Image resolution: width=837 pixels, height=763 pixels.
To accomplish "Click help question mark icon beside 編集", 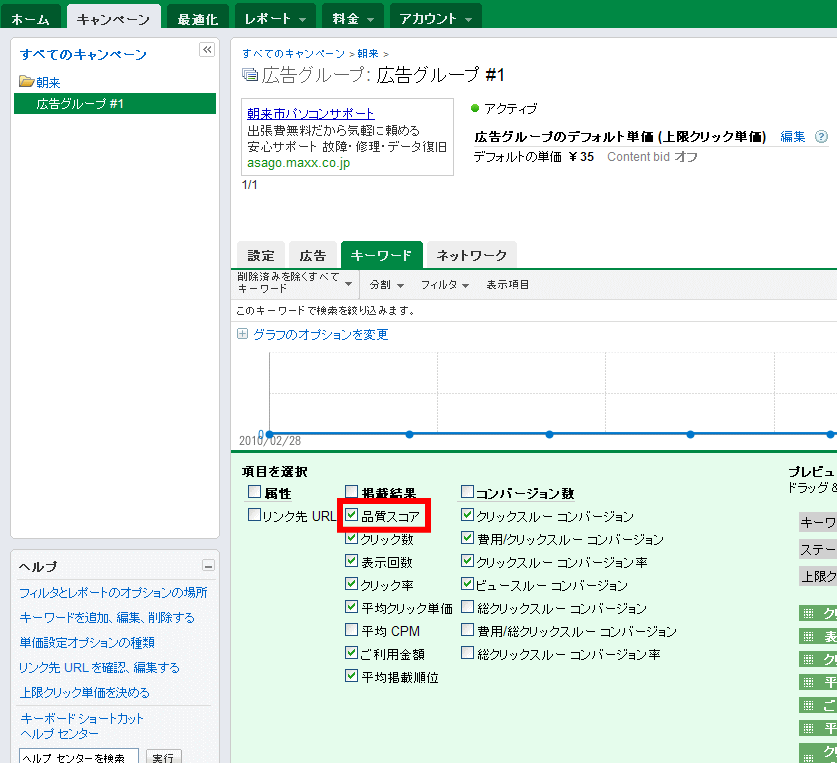I will point(821,137).
